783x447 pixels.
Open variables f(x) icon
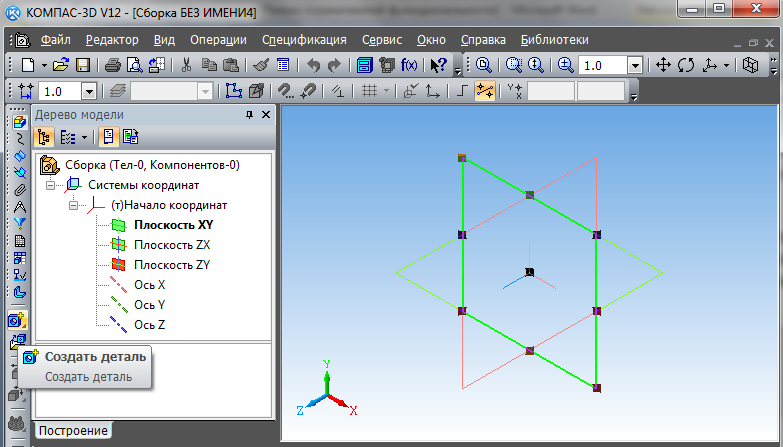409,65
